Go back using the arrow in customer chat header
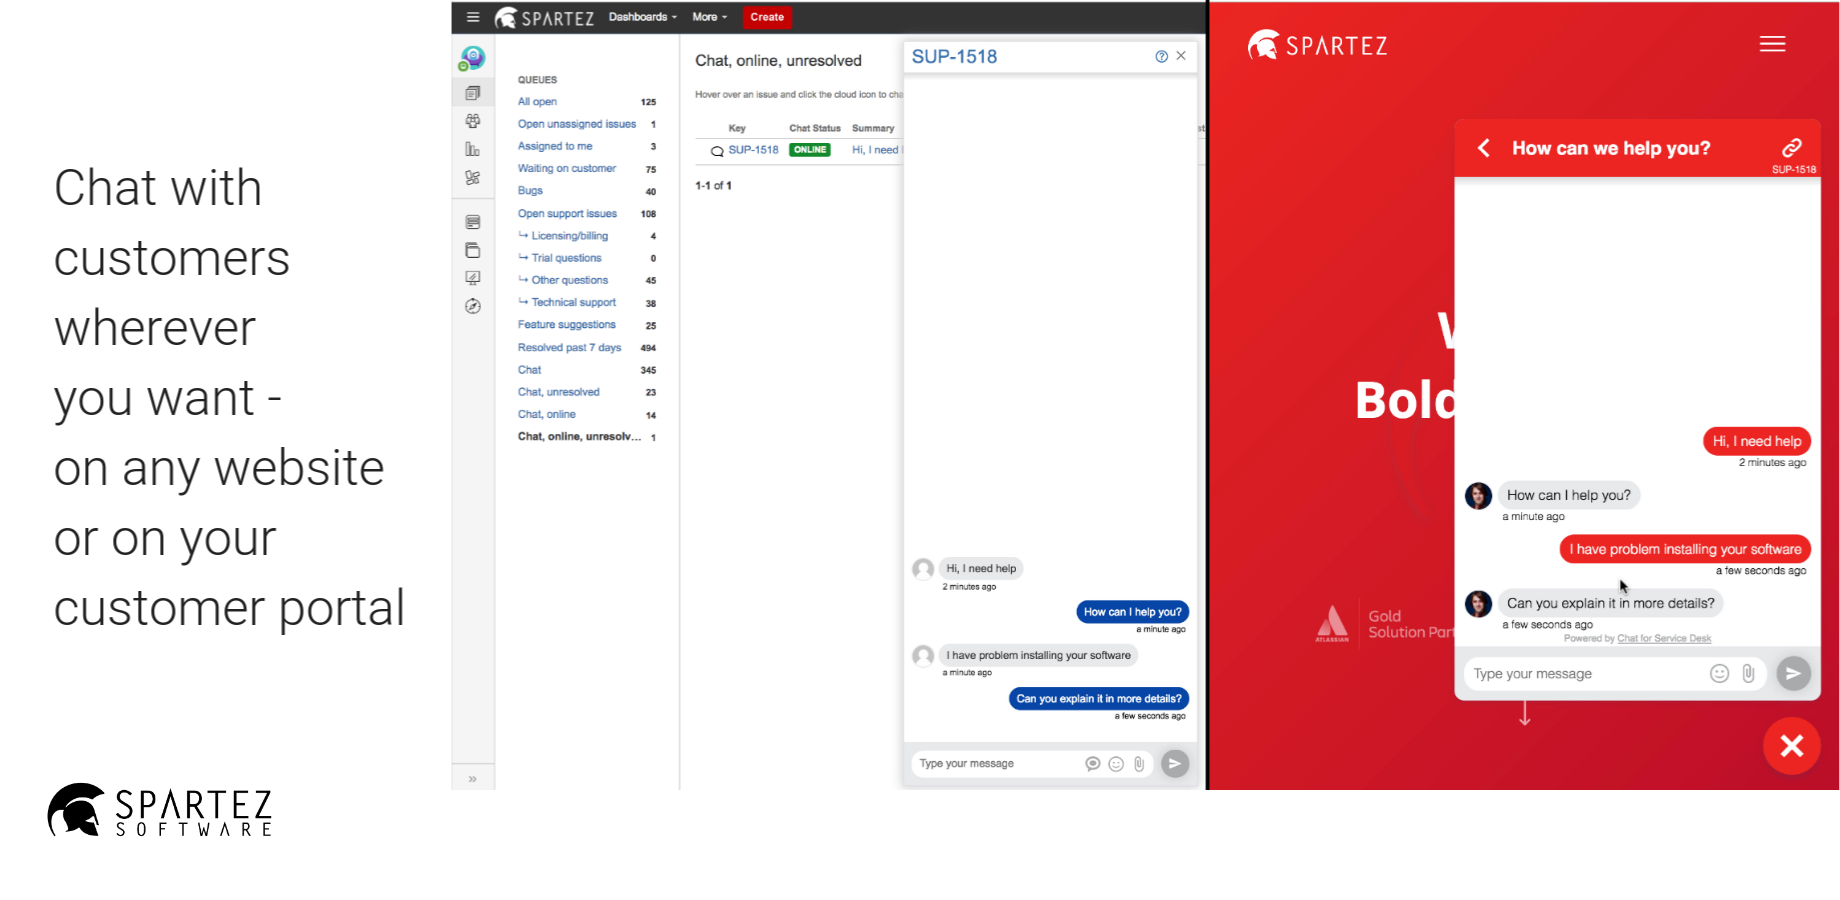 coord(1484,148)
